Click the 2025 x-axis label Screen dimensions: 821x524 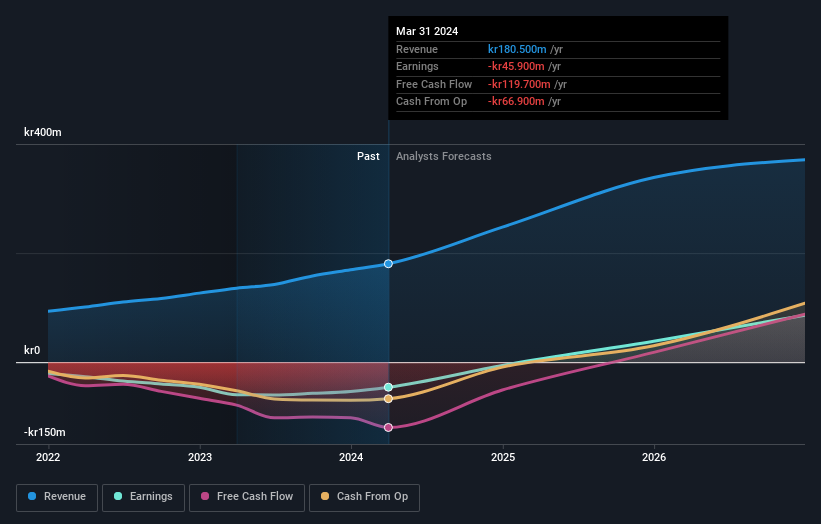(503, 458)
